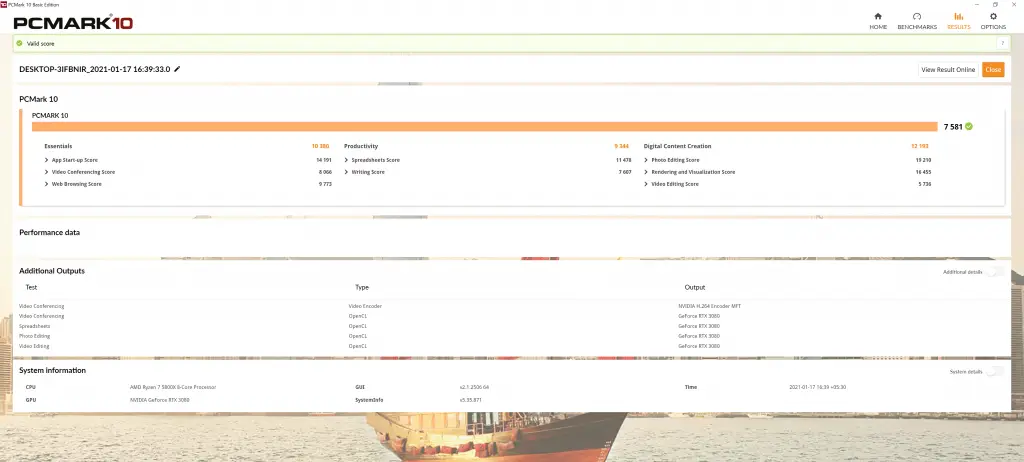Image resolution: width=1024 pixels, height=462 pixels.
Task: Toggle the Additional details switch
Action: (995, 271)
